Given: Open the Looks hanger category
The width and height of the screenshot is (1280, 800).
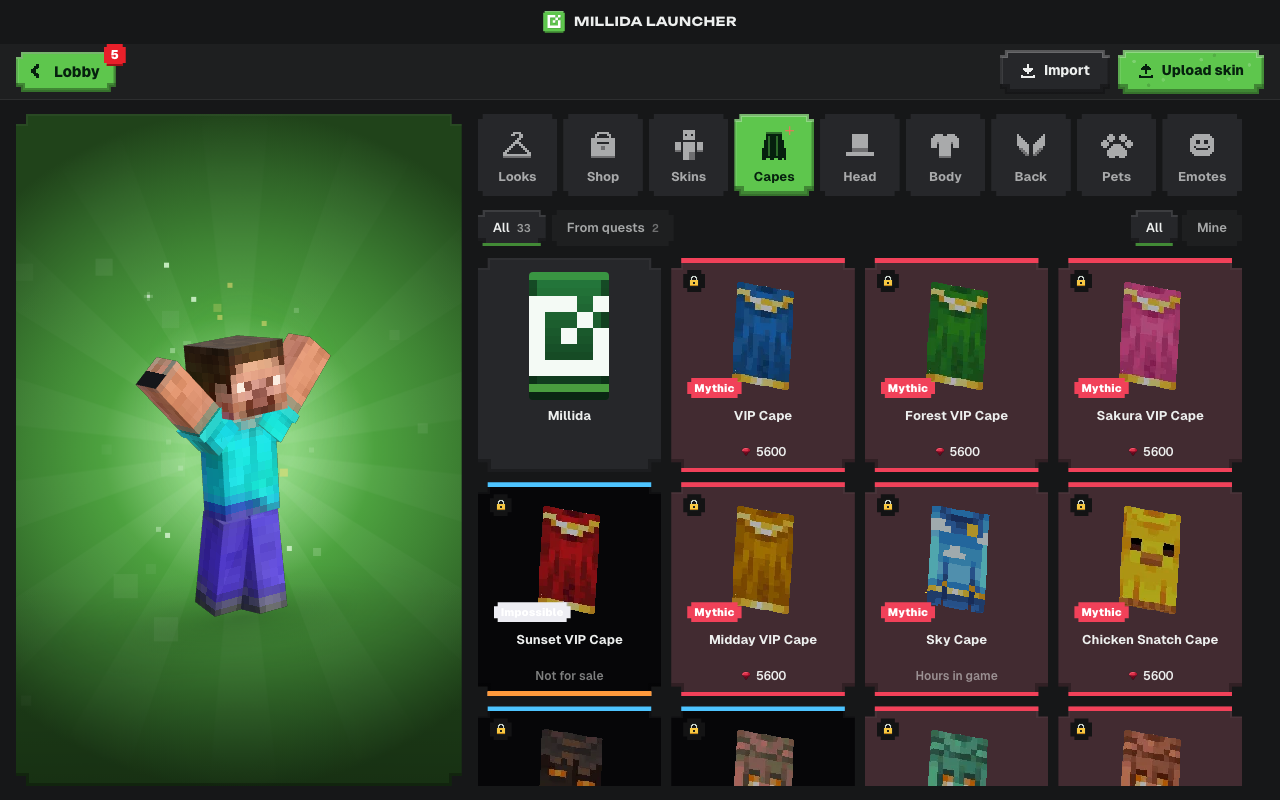Looking at the screenshot, I should click(517, 154).
